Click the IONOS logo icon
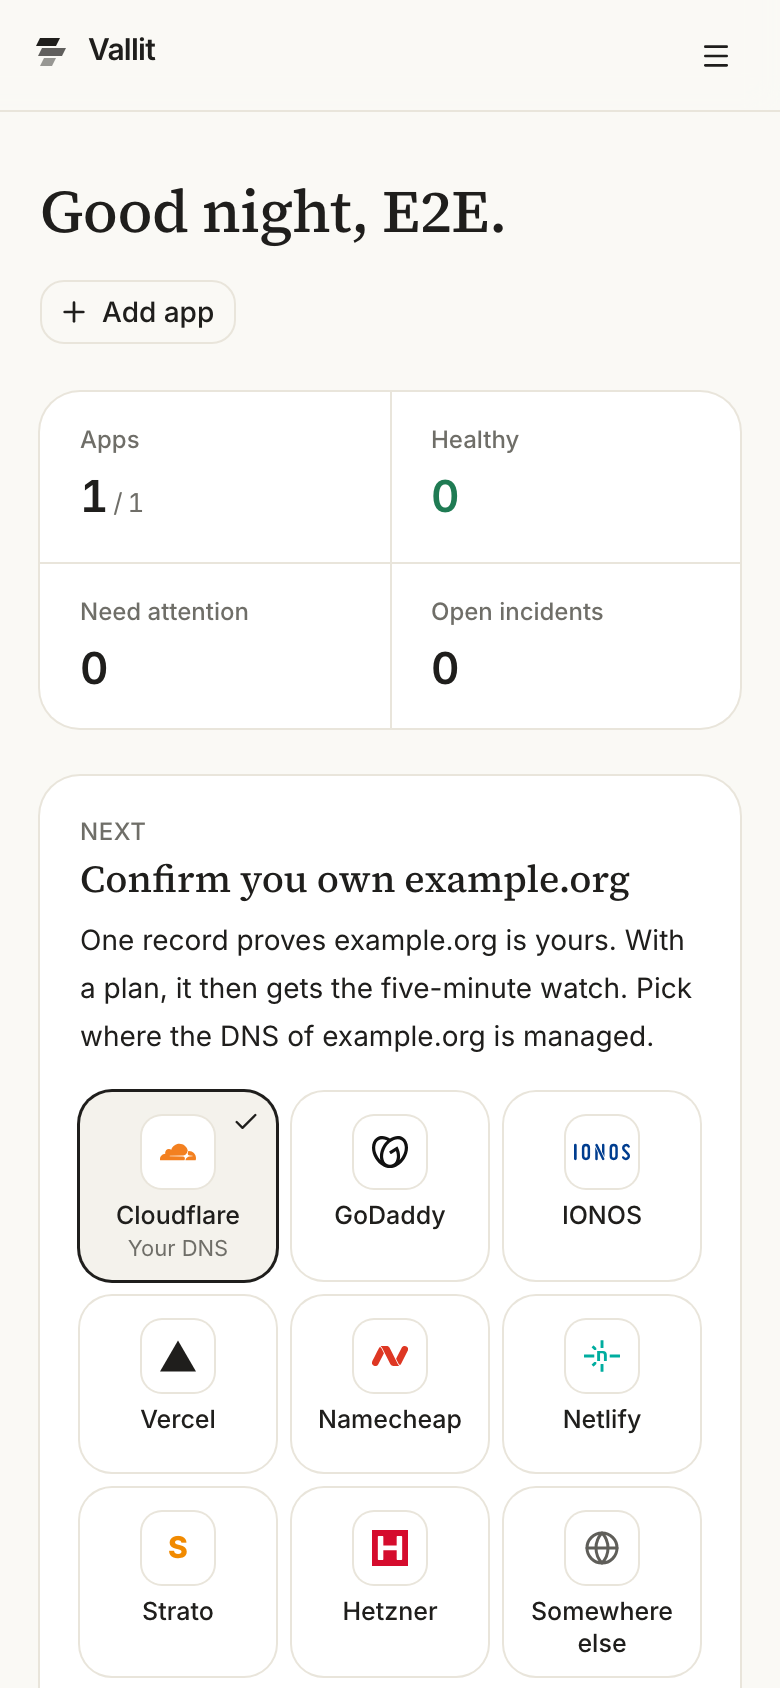Screen dimensions: 780x1688 602,1152
